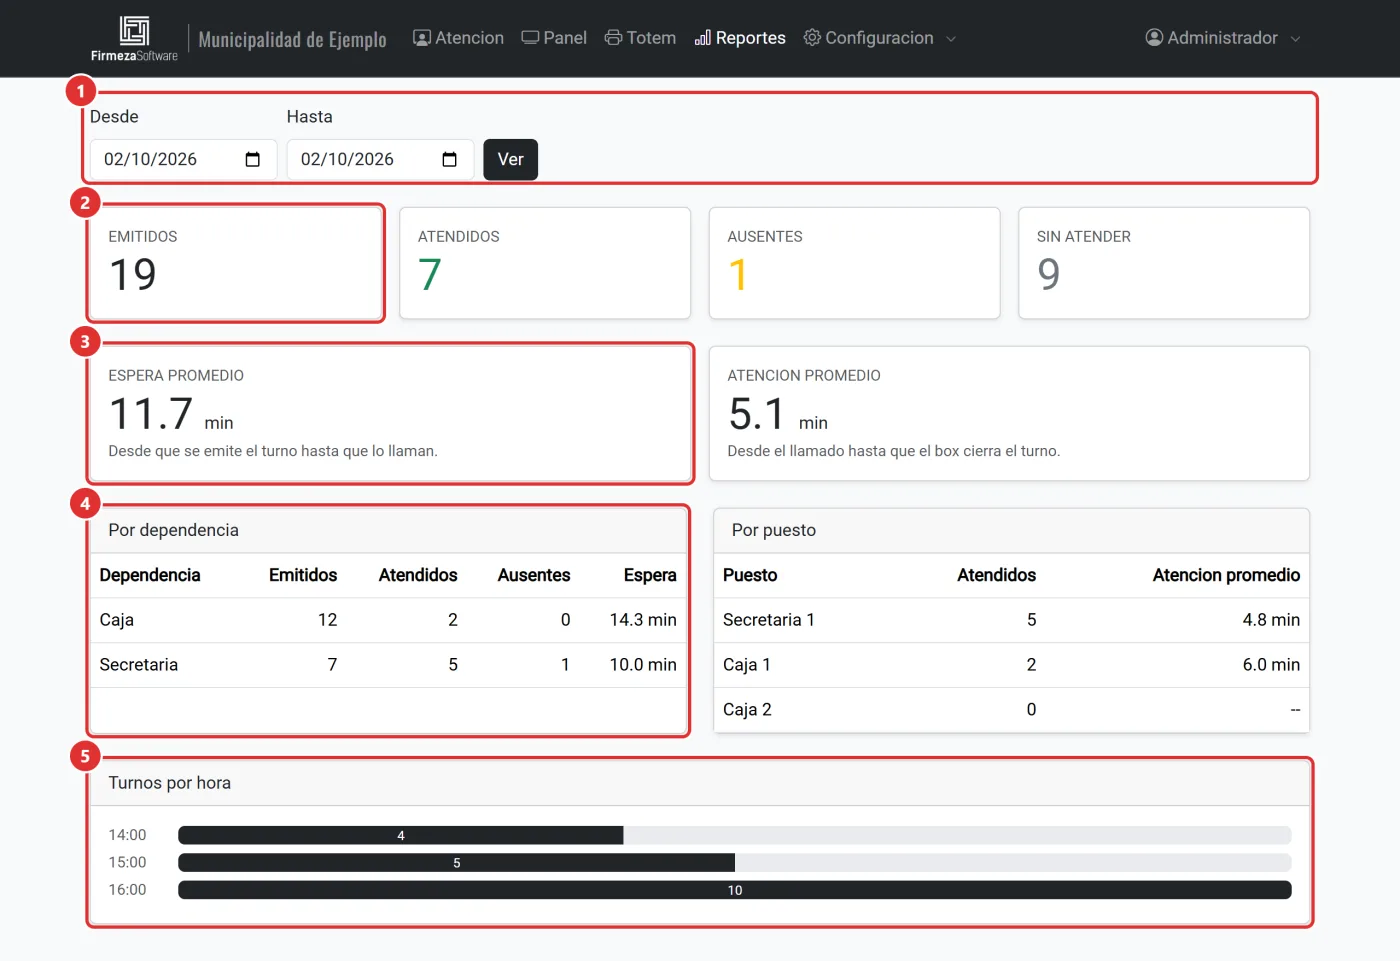Click the 14:00 hourly progress bar
Image resolution: width=1400 pixels, height=961 pixels.
pyautogui.click(x=735, y=835)
